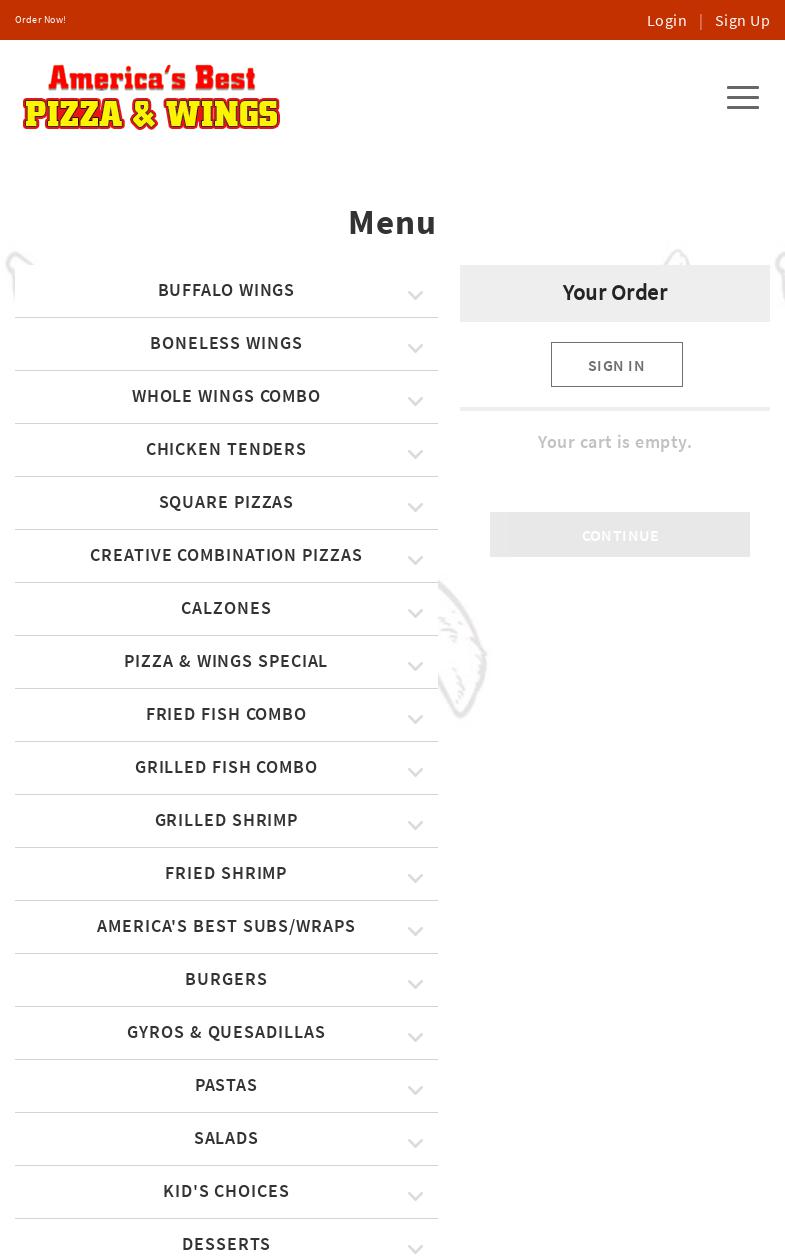Click the Order Now! link
Screen dimensions: 785x1256
(40, 20)
